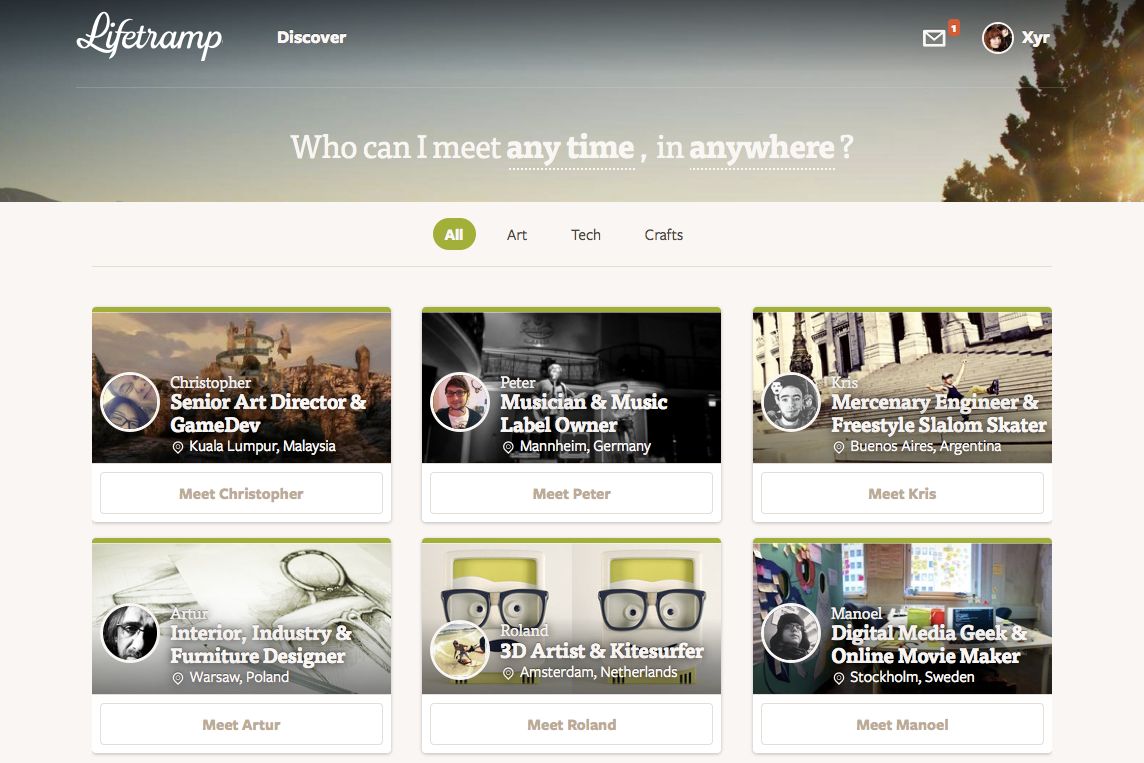Click Christopher's round avatar photo
Screen dimensions: 1144x763
[x=130, y=402]
